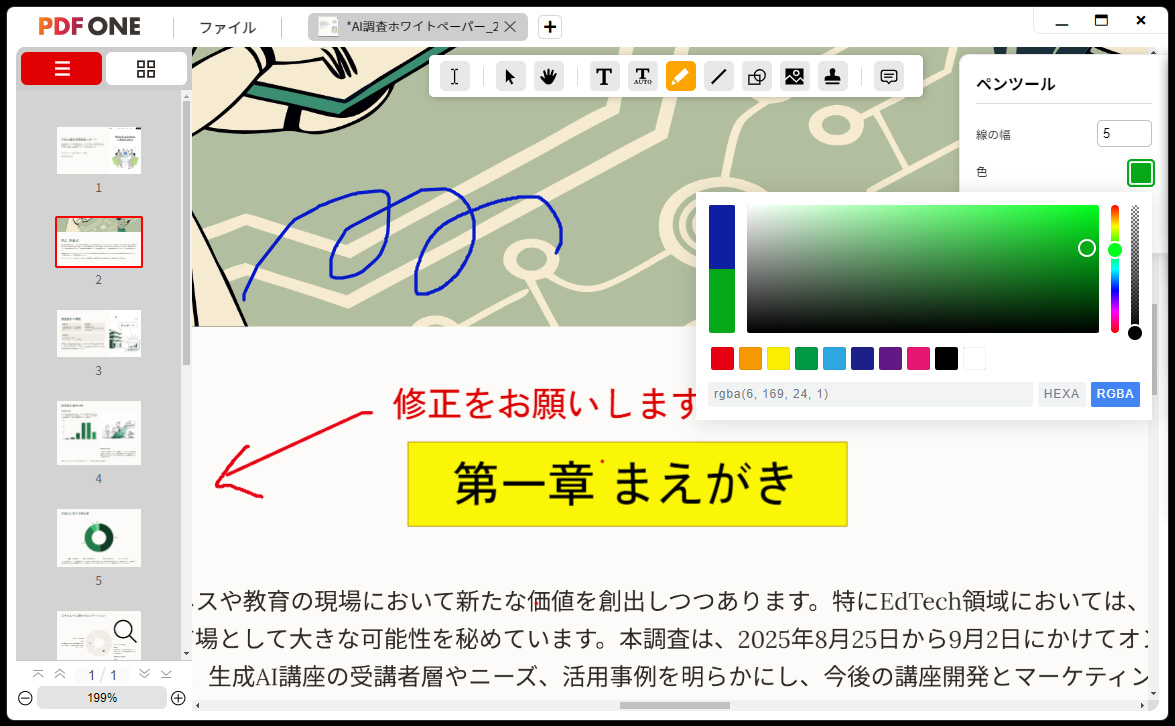Choose the red swatch in the color picker
The width and height of the screenshot is (1175, 726).
coord(722,358)
